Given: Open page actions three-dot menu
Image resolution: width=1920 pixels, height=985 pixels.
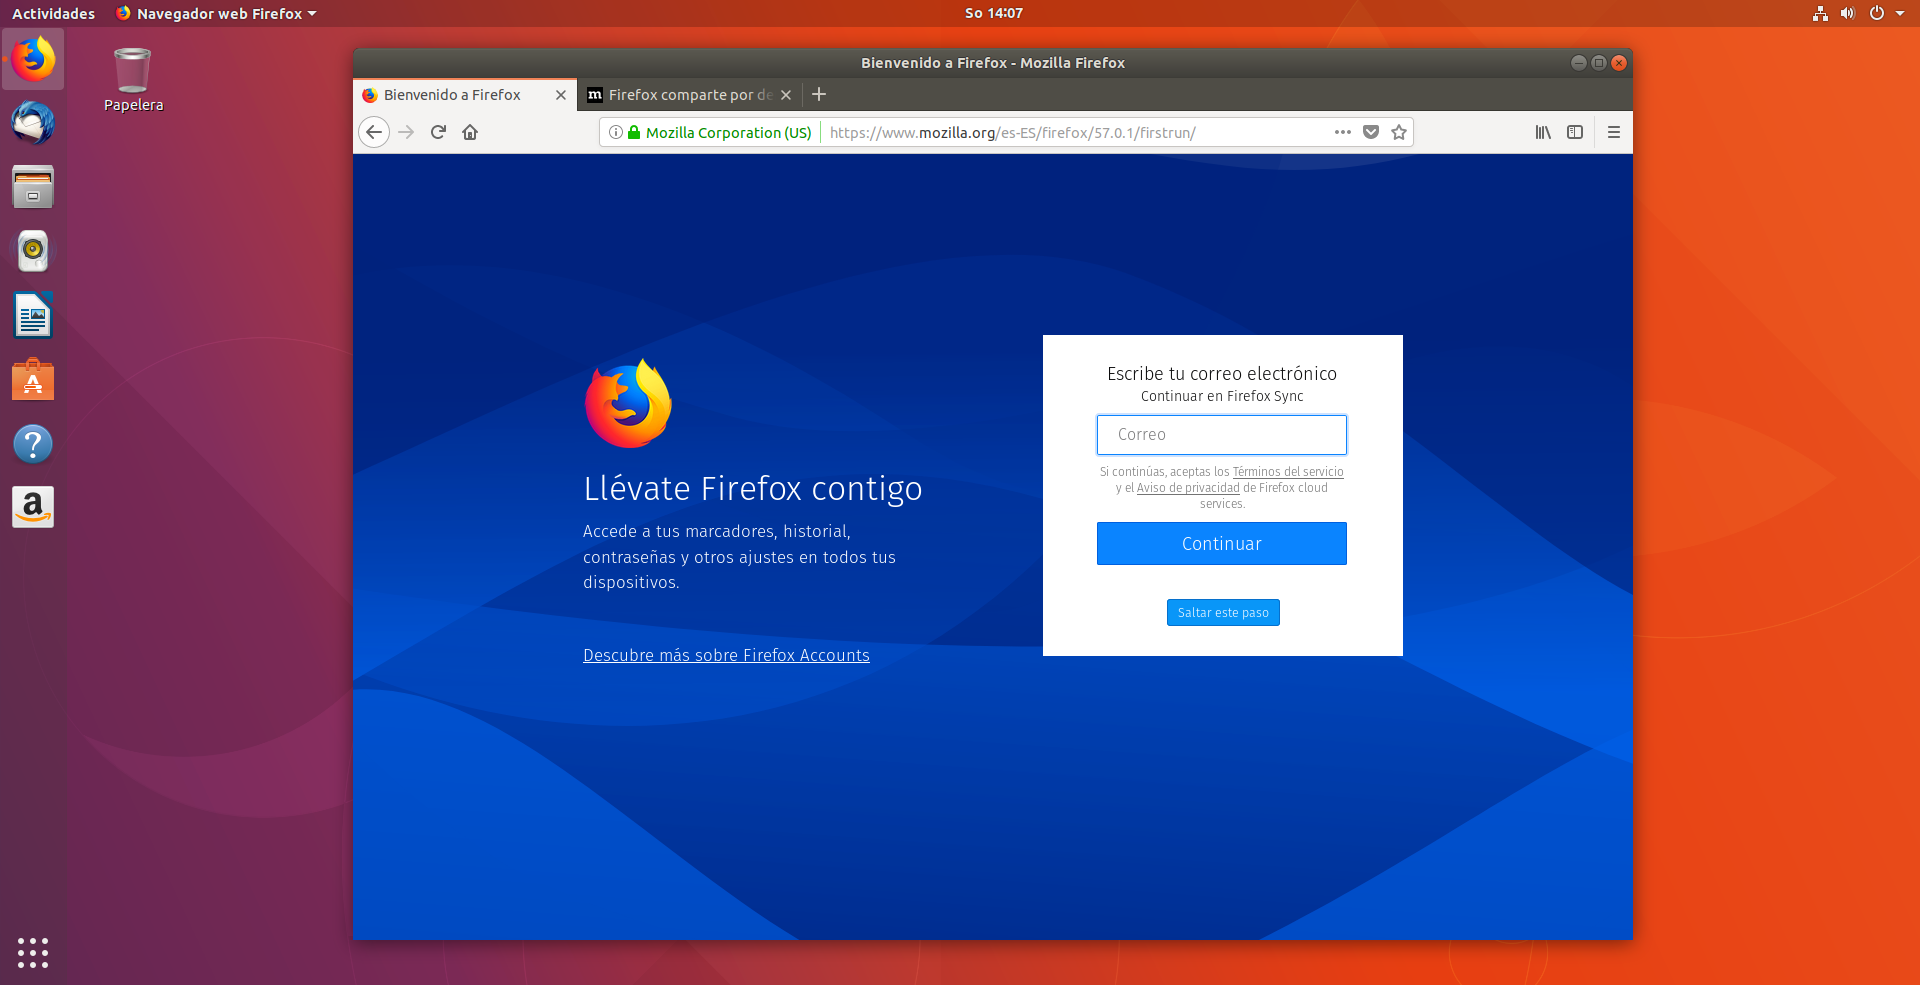Looking at the screenshot, I should pyautogui.click(x=1343, y=132).
